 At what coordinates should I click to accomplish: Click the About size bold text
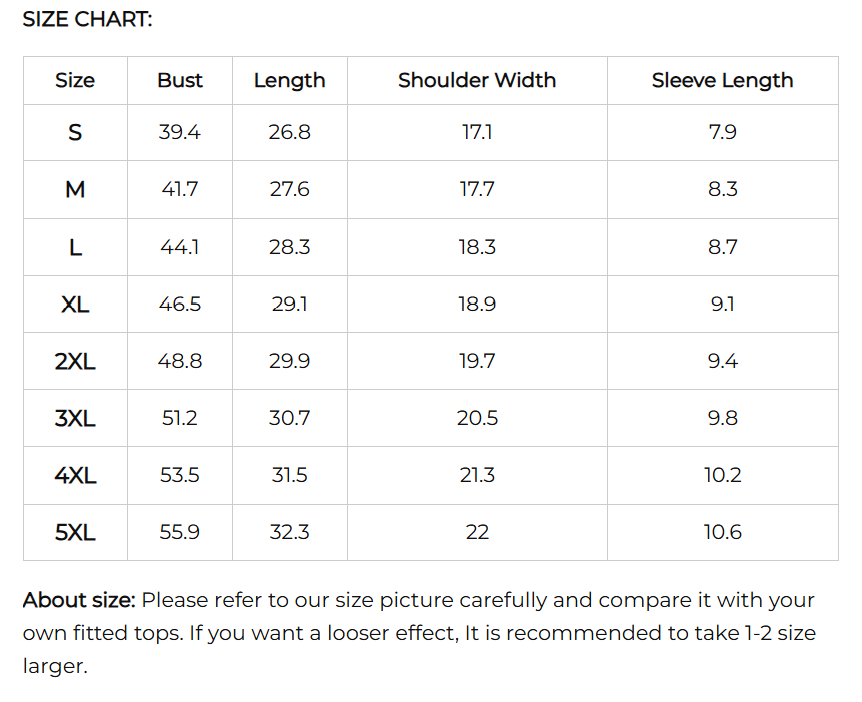click(79, 600)
